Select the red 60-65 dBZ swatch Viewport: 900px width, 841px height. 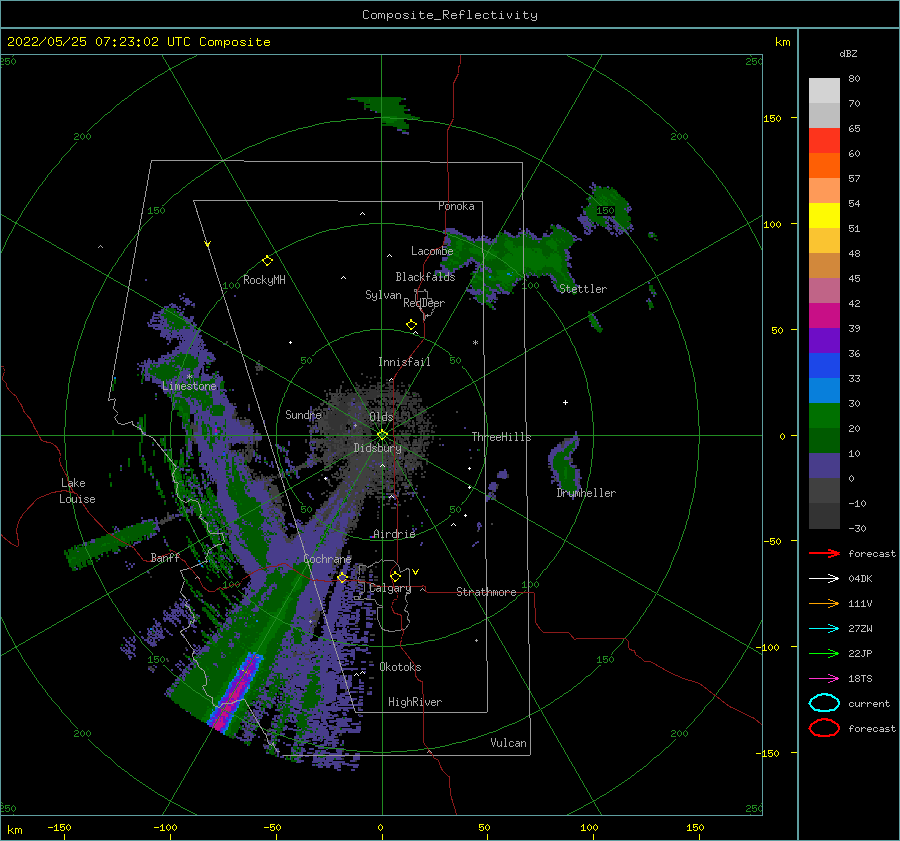click(x=824, y=141)
